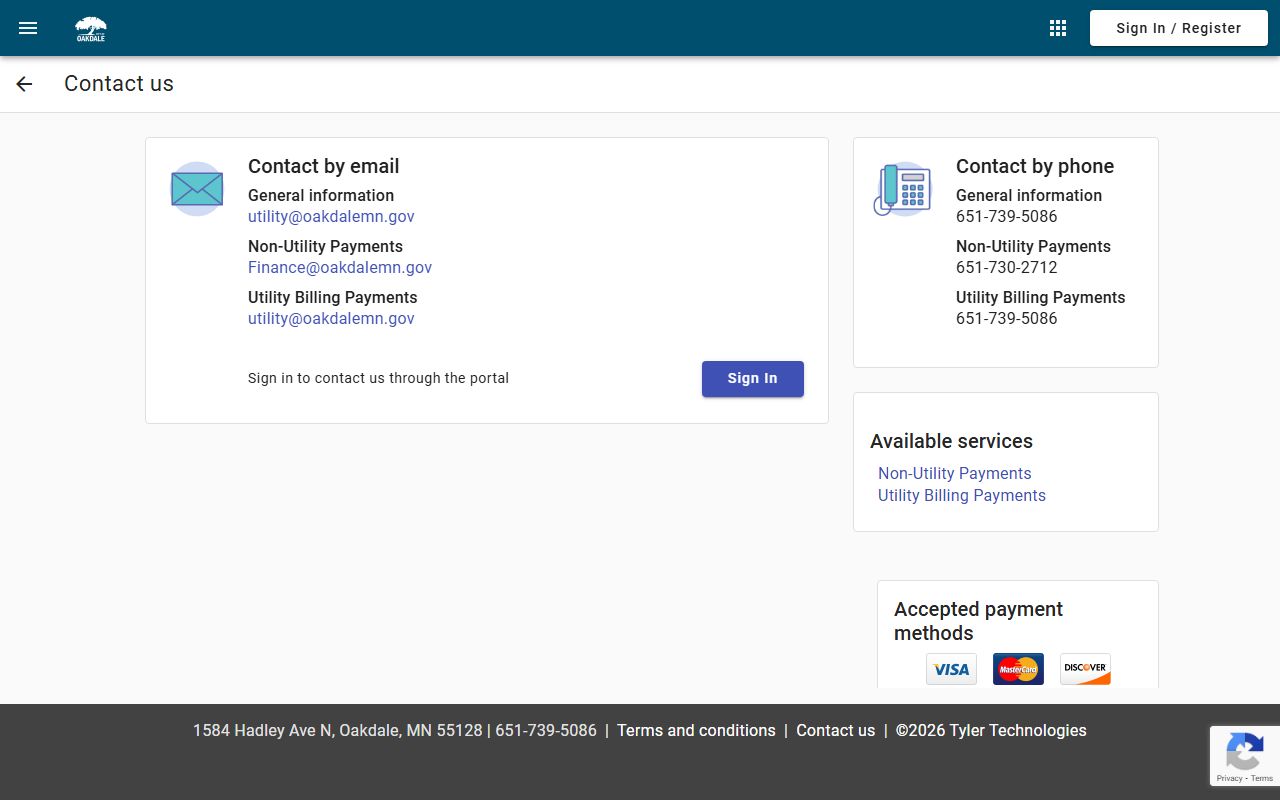The width and height of the screenshot is (1280, 800).
Task: Click the Contact by phone heading
Action: point(1035,166)
